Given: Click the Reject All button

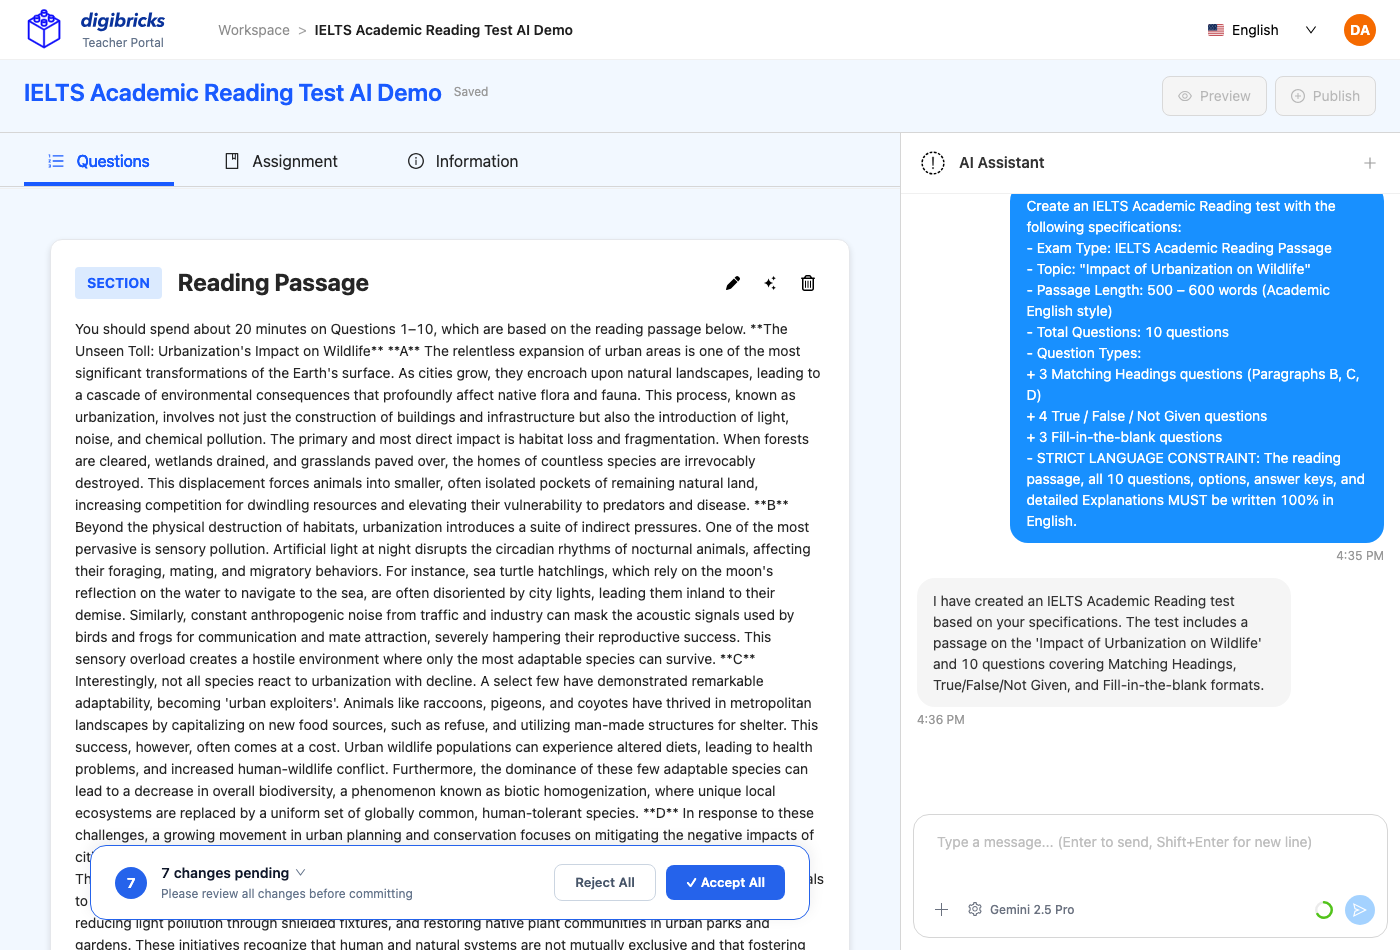Looking at the screenshot, I should [605, 882].
